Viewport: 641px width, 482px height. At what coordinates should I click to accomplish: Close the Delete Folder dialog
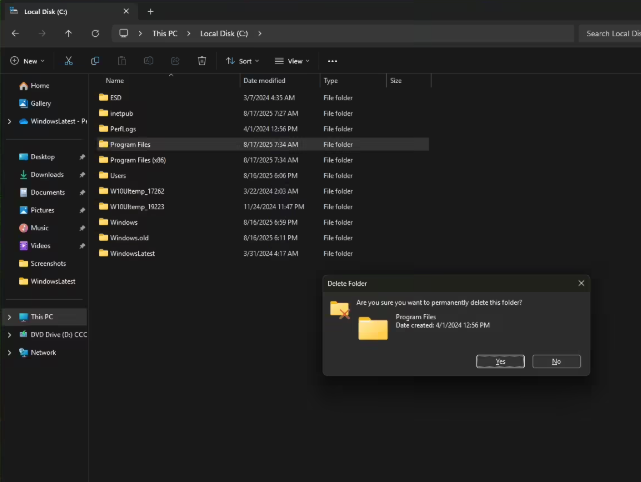pyautogui.click(x=581, y=283)
